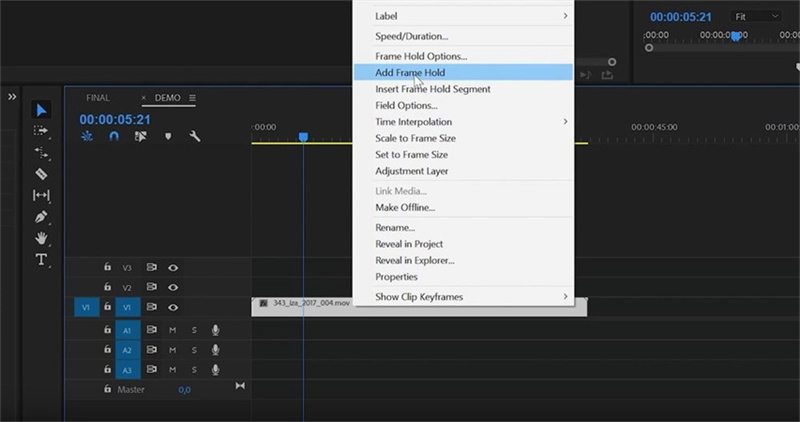Click Program Monitor zoom scroll handle

[648, 48]
